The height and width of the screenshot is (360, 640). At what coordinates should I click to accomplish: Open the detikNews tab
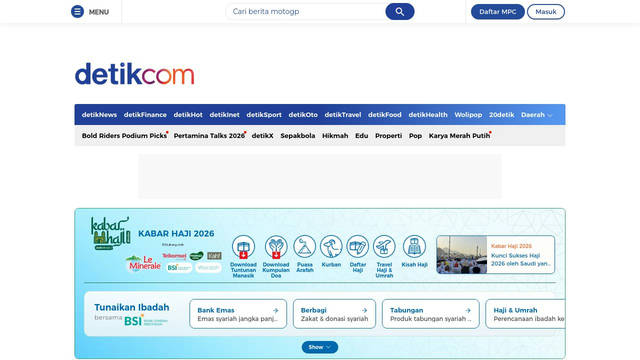99,115
